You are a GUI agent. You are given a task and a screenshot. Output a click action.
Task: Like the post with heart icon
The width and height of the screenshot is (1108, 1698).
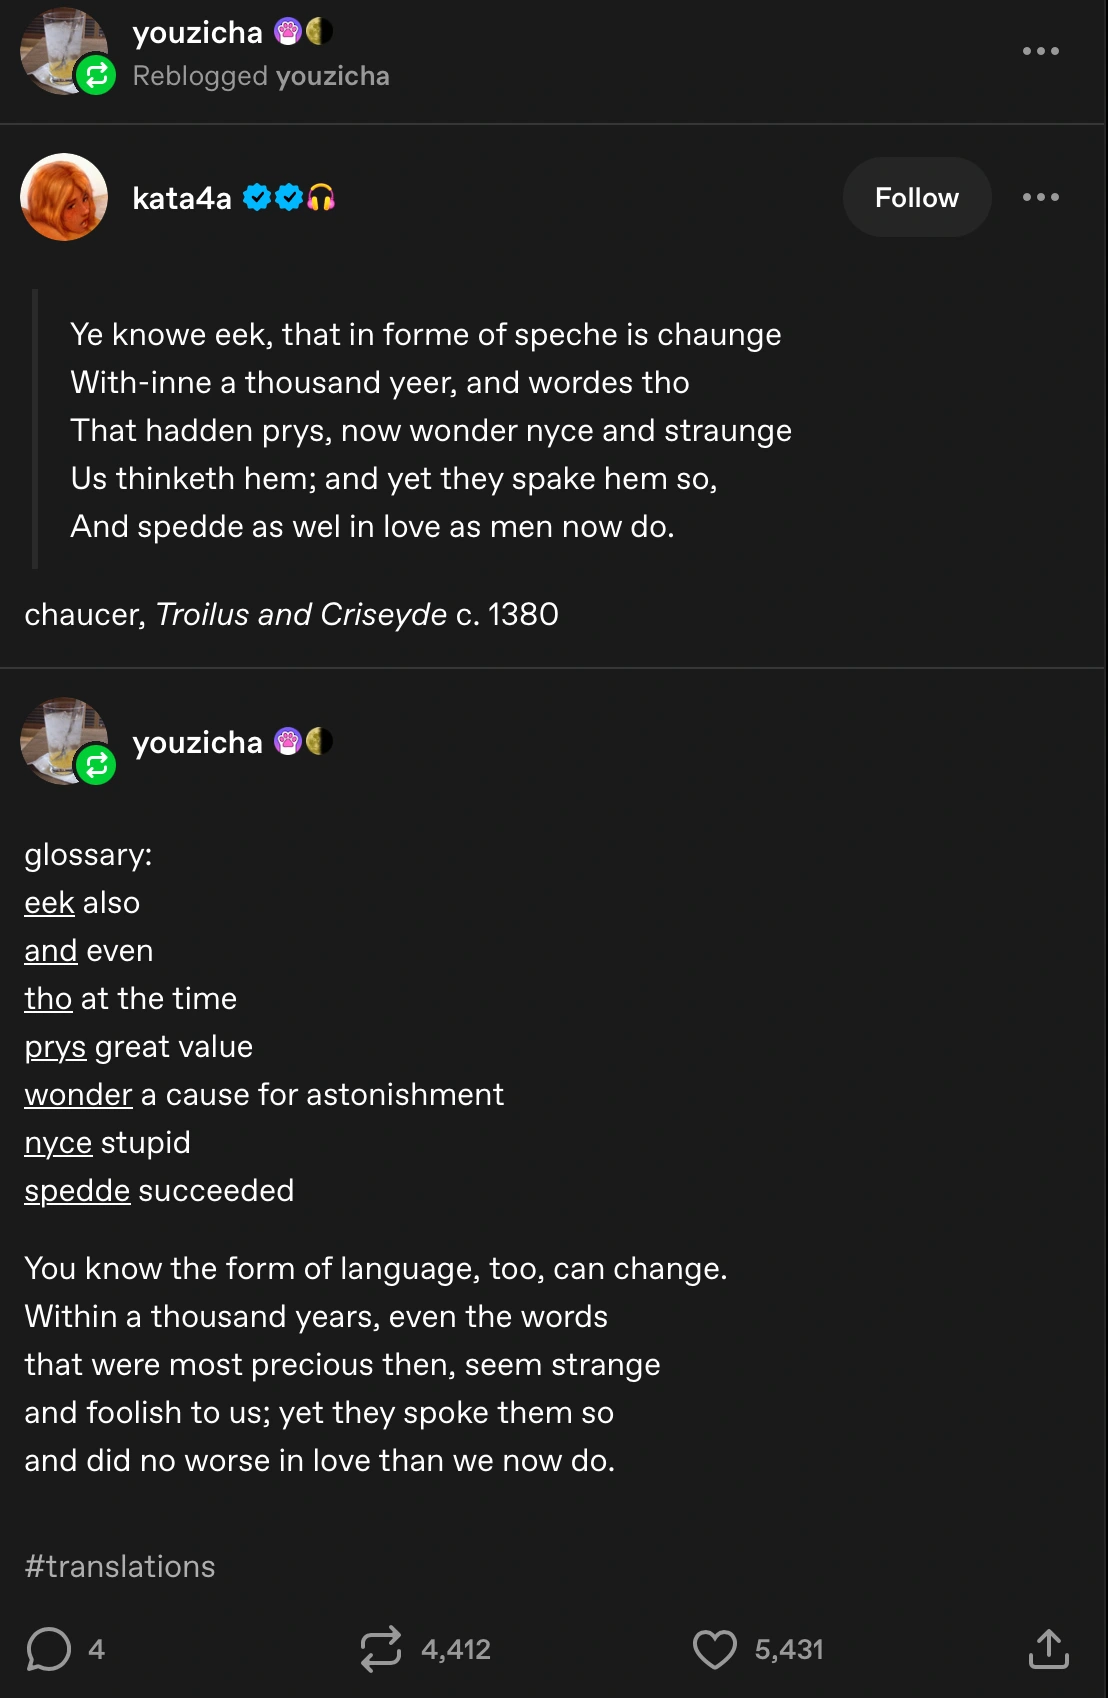click(714, 1649)
